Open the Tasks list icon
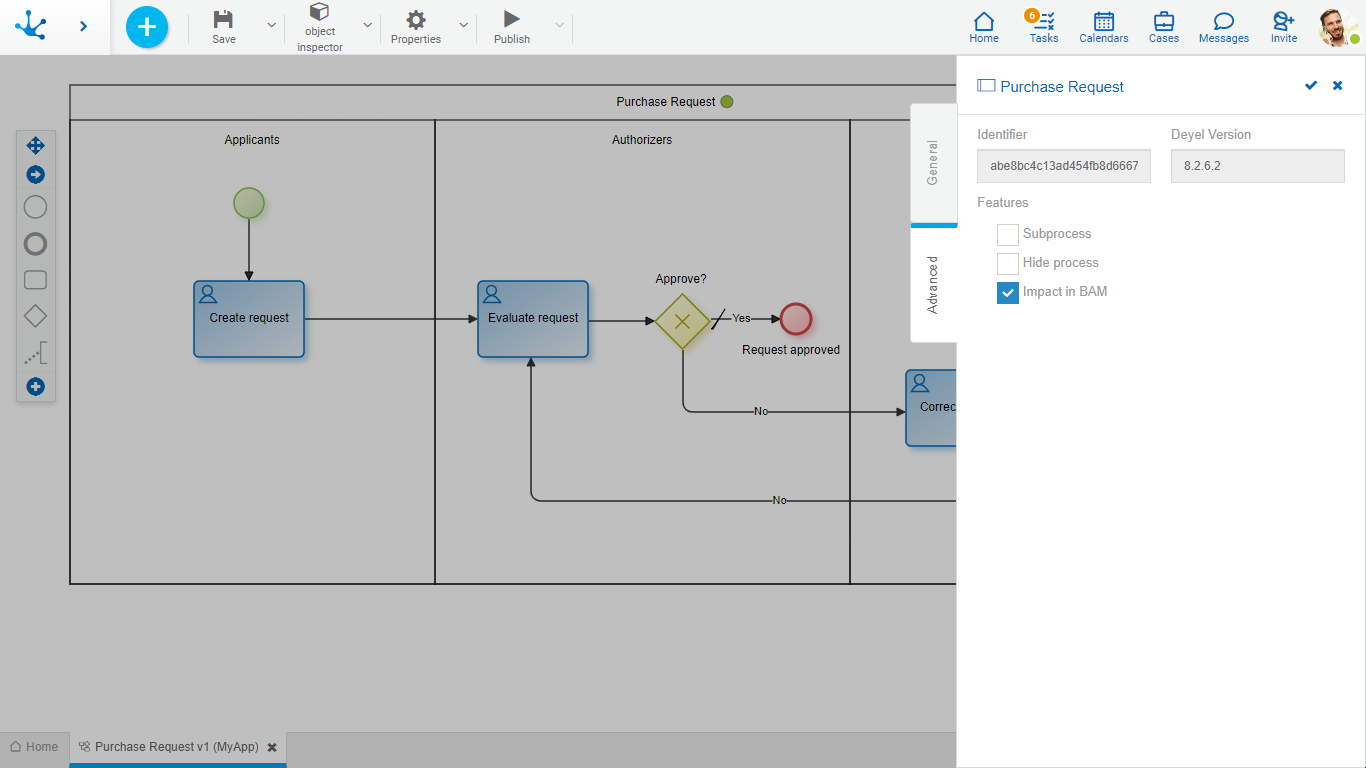The width and height of the screenshot is (1366, 768). [1044, 27]
